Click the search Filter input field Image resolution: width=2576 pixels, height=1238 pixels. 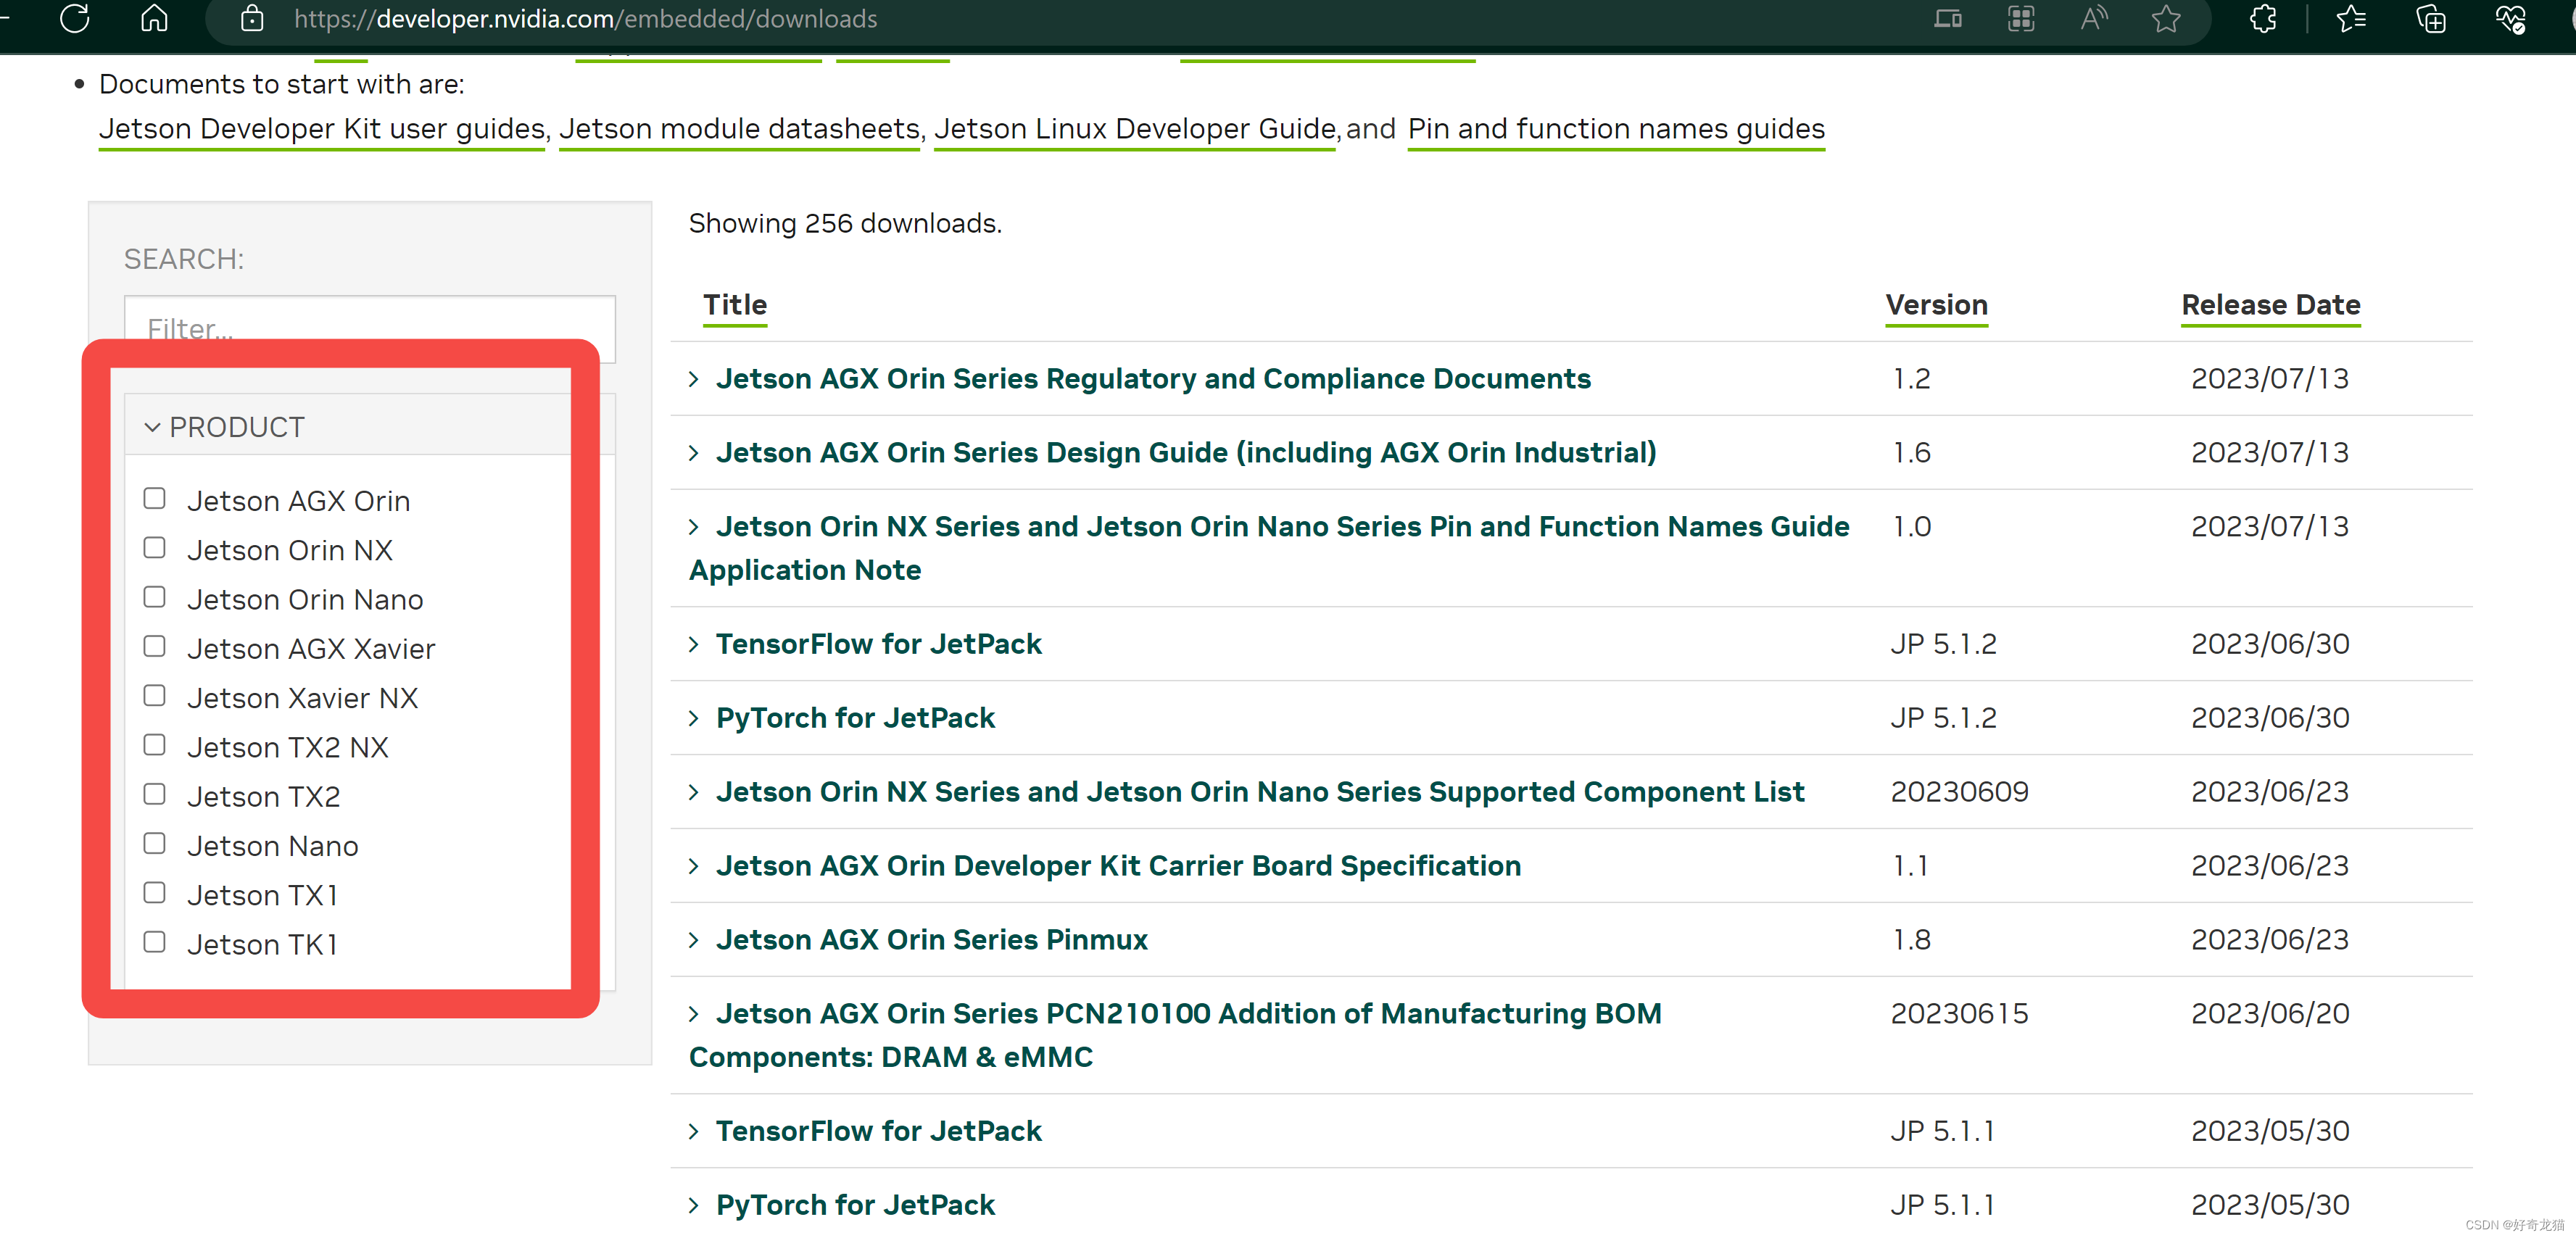[369, 320]
